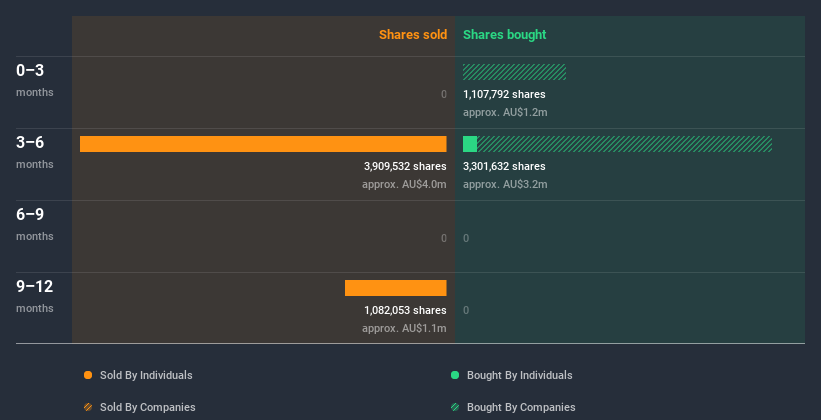The image size is (821, 420).
Task: Click the orange Sold By Individuals legend dot
Action: [x=88, y=375]
